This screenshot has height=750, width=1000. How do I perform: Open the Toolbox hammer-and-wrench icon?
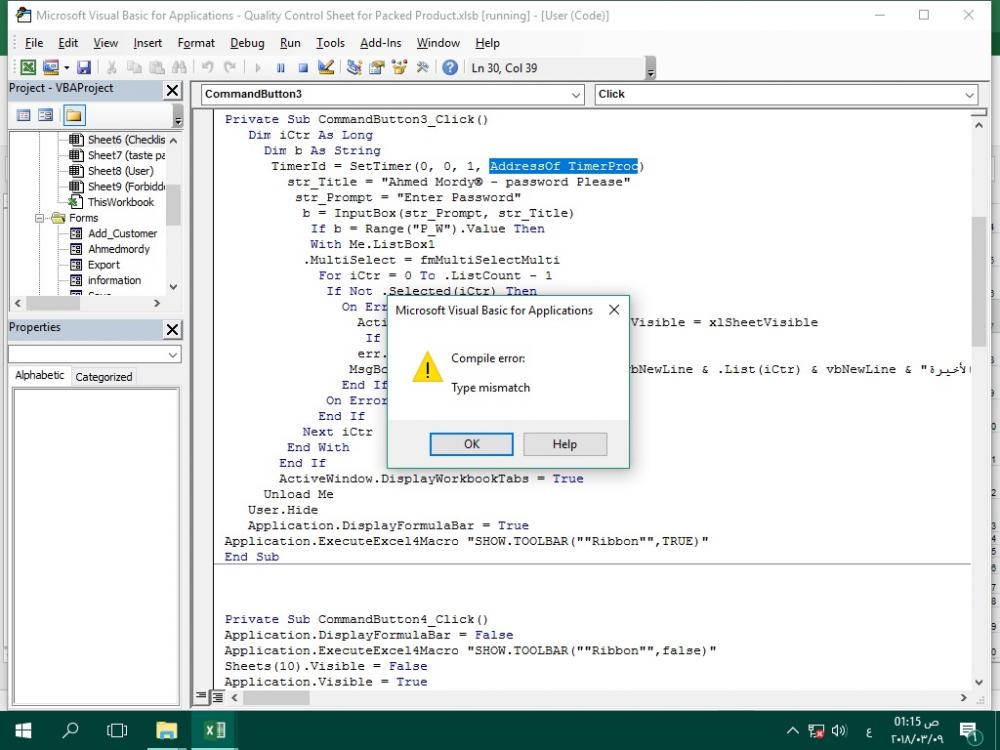click(x=422, y=67)
